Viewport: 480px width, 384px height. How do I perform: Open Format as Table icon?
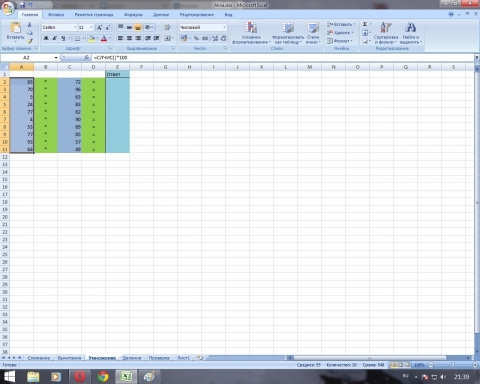click(x=288, y=28)
